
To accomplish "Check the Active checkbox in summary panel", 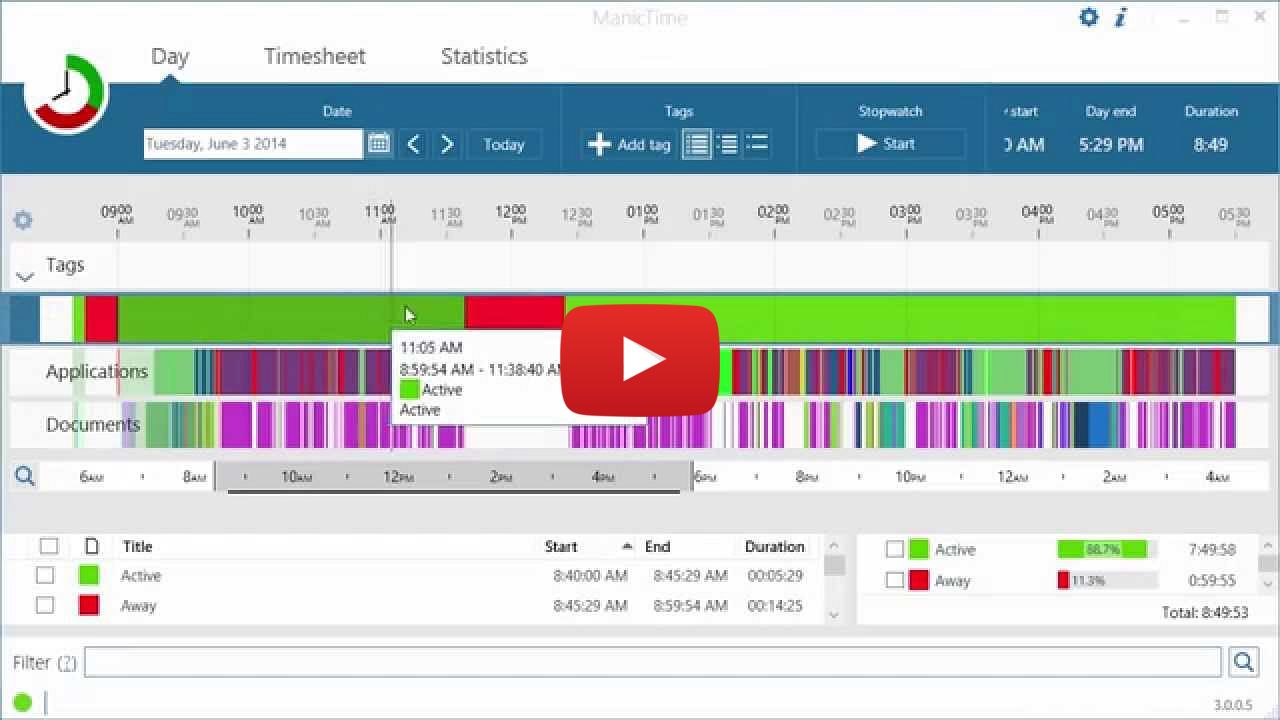I will (x=895, y=549).
